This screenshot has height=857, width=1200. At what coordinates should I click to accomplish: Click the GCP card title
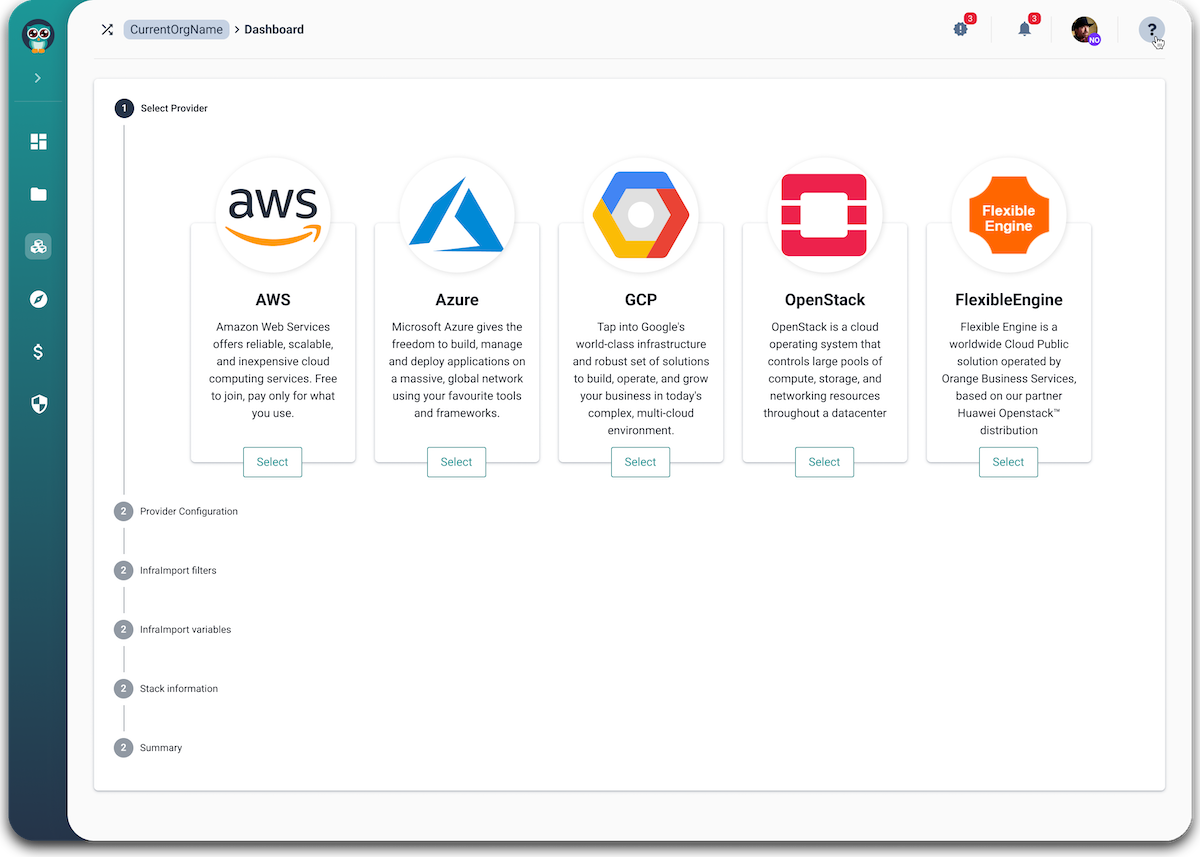[x=641, y=300]
